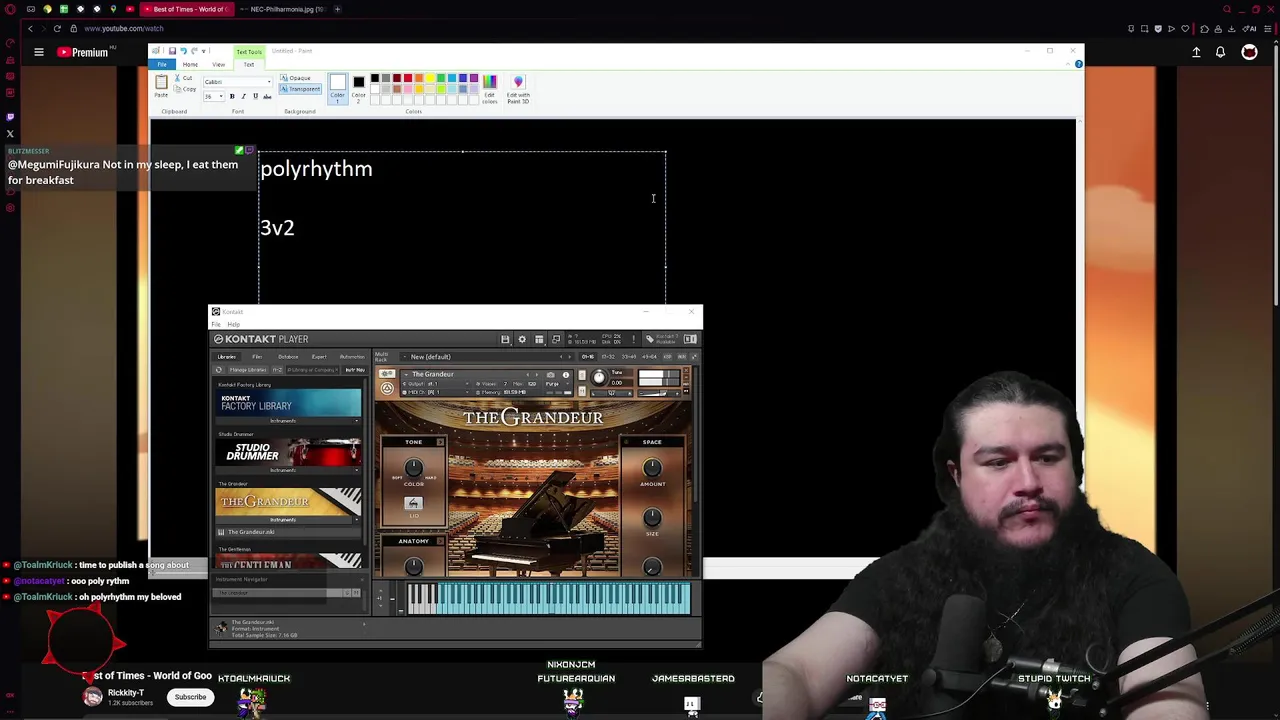Select Paint's Text ribbon tab

pyautogui.click(x=249, y=64)
